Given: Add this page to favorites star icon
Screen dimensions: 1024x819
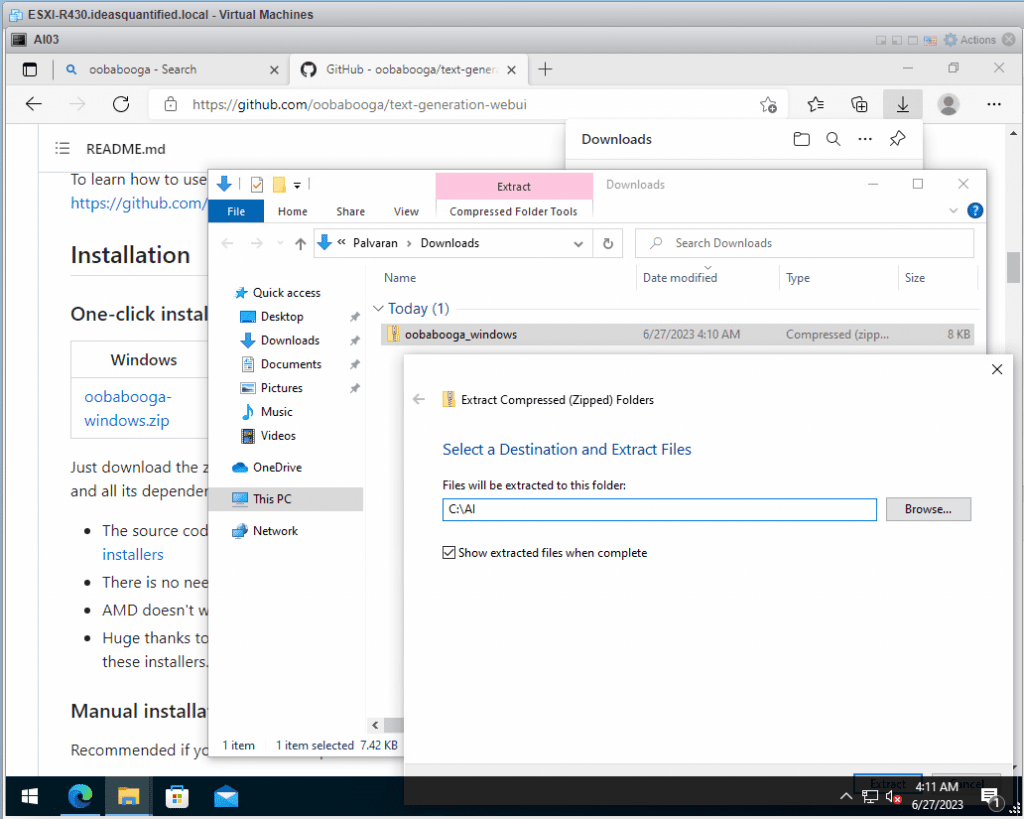Looking at the screenshot, I should coord(768,104).
